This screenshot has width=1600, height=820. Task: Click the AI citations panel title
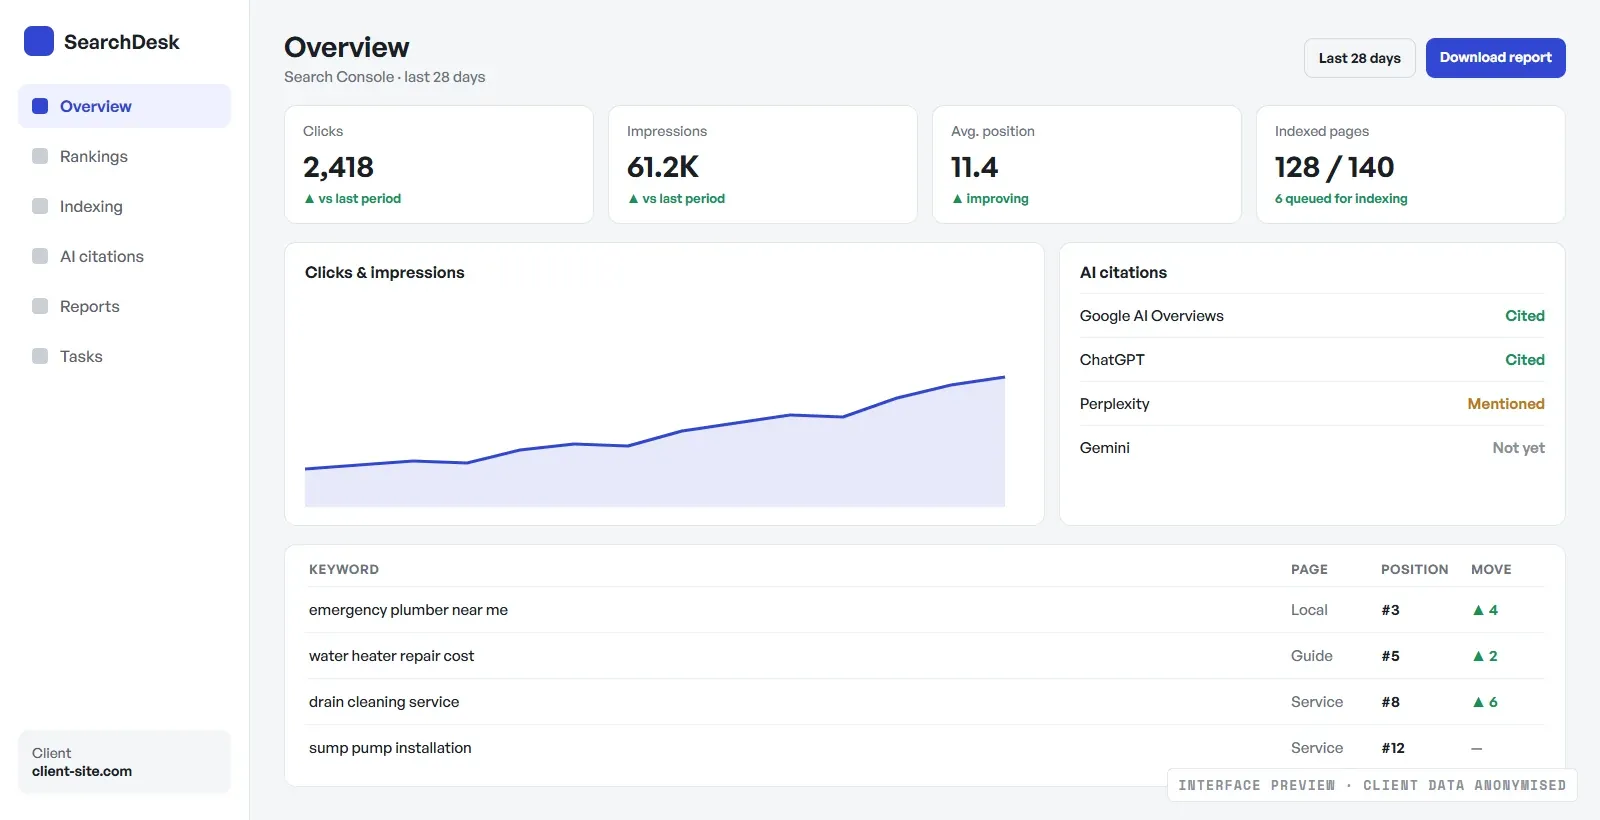pos(1123,272)
